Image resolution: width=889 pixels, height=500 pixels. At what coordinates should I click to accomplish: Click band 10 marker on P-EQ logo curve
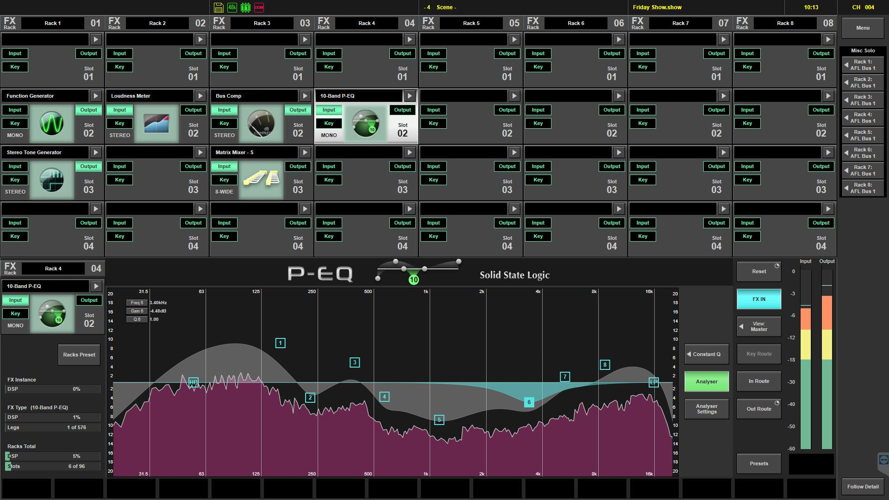[x=413, y=279]
